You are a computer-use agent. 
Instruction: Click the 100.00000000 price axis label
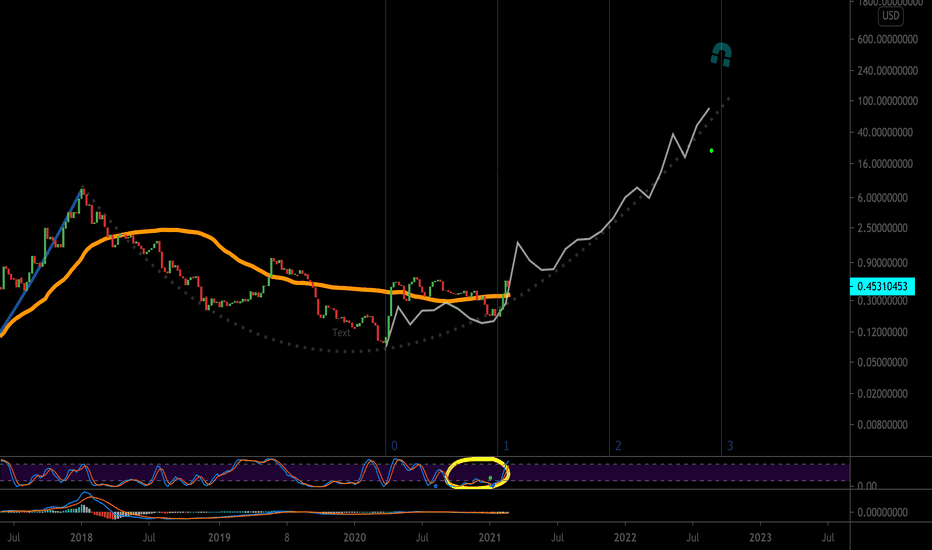(887, 101)
